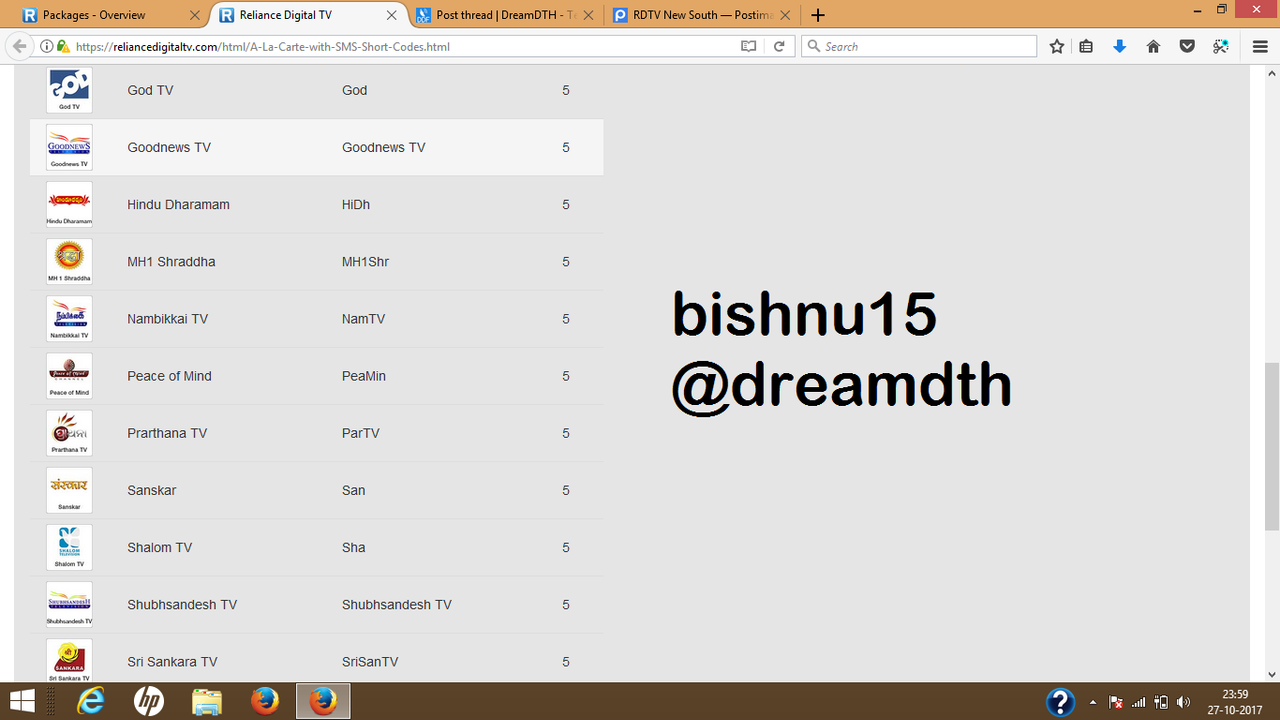Go back using the browser back arrow
The height and width of the screenshot is (720, 1280).
(x=19, y=46)
